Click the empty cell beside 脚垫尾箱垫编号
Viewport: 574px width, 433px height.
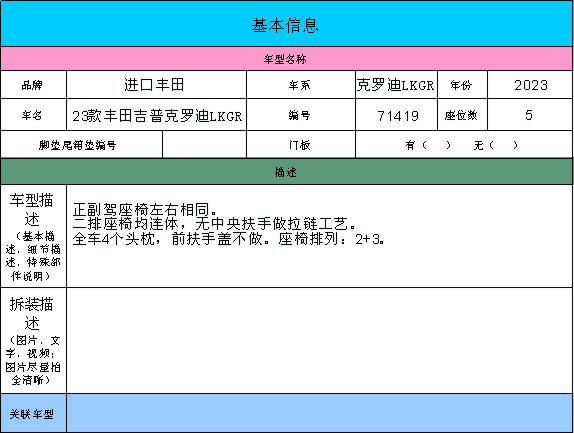pos(204,145)
